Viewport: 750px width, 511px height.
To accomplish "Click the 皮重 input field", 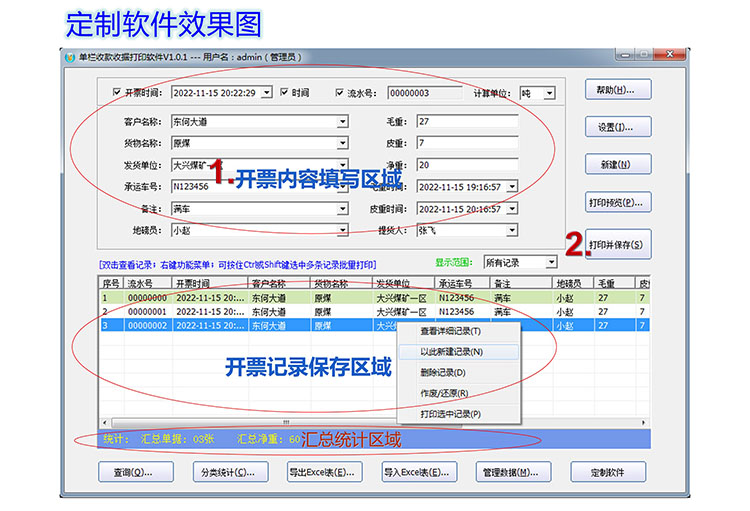I will 467,143.
